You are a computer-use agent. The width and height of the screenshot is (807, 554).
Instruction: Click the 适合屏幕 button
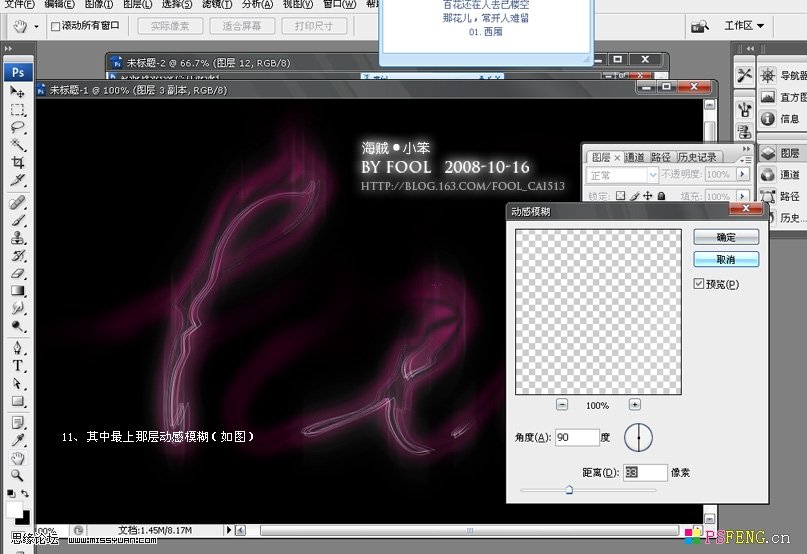(x=242, y=26)
